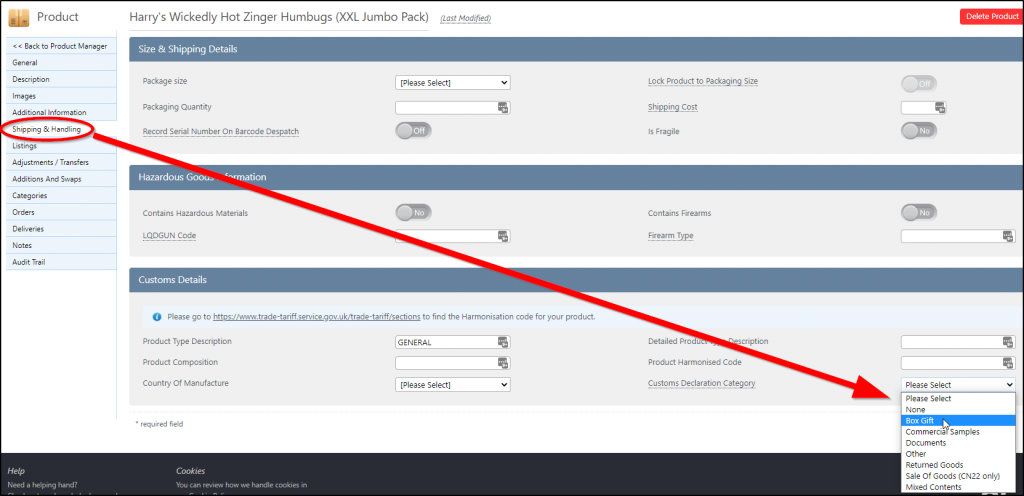1024x496 pixels.
Task: Click in the Shipping Cost field
Action: click(x=924, y=108)
